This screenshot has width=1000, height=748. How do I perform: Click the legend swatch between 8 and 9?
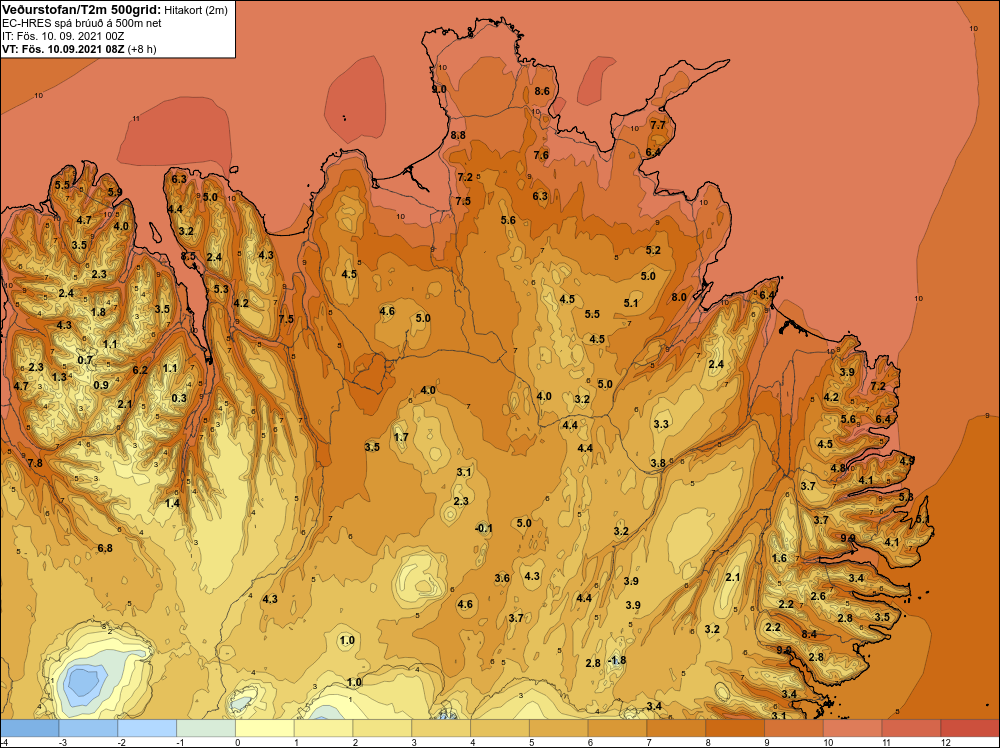click(735, 728)
